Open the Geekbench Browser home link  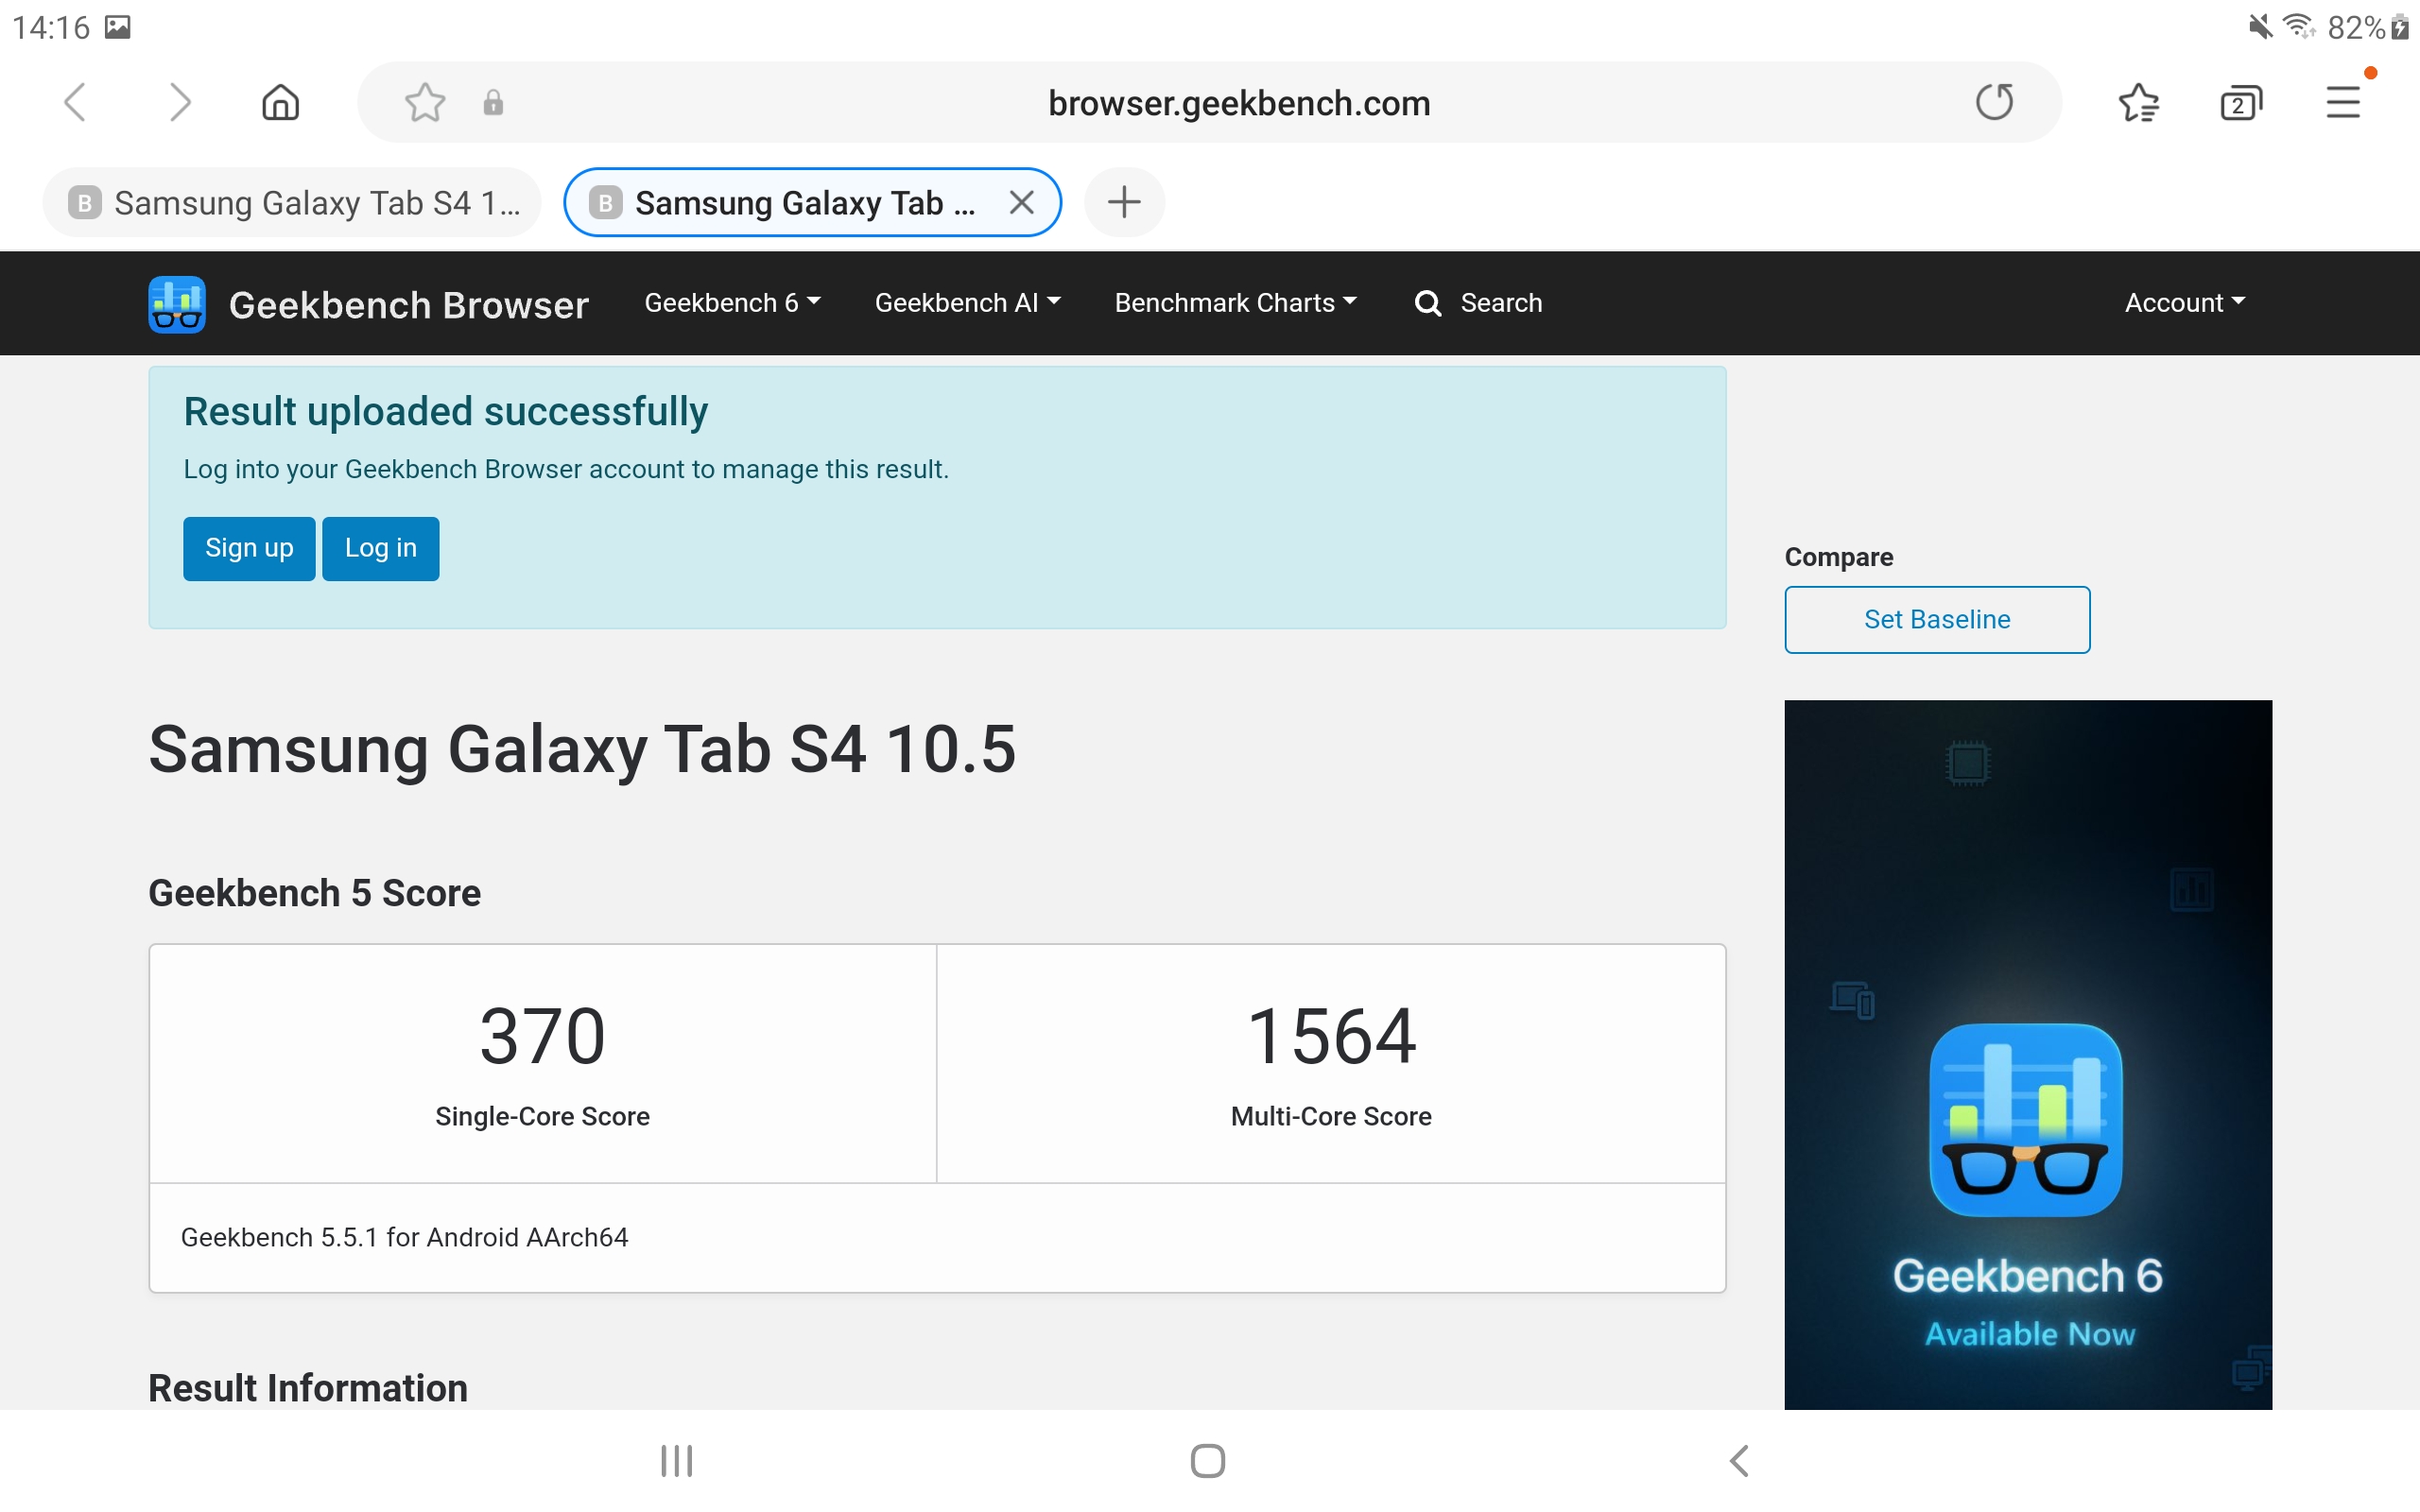(408, 304)
